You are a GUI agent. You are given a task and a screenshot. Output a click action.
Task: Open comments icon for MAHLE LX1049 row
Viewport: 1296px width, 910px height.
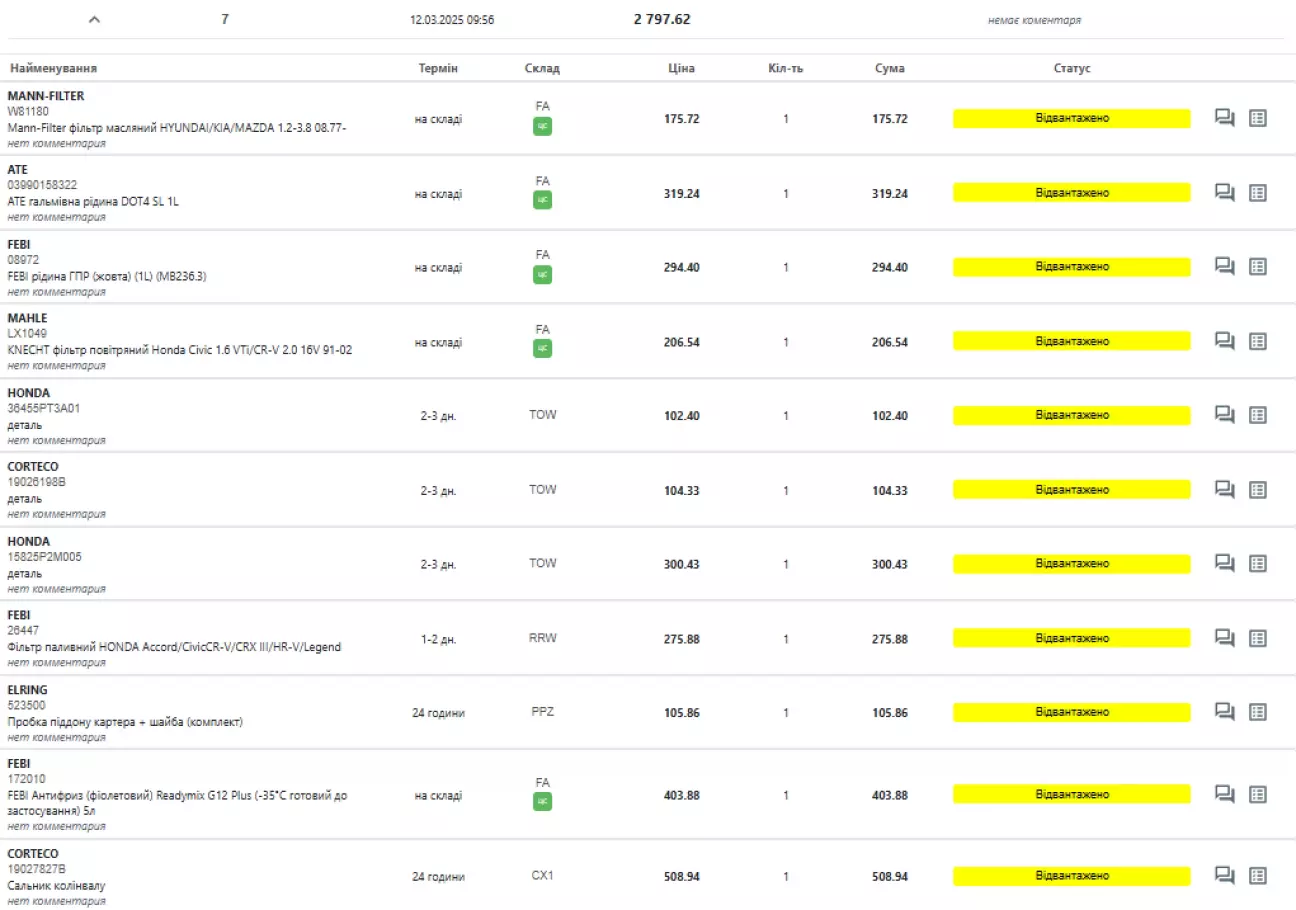1224,341
